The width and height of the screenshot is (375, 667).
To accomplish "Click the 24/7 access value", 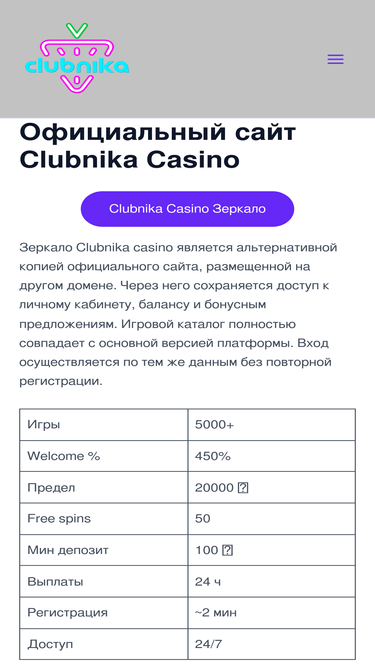I will click(208, 644).
